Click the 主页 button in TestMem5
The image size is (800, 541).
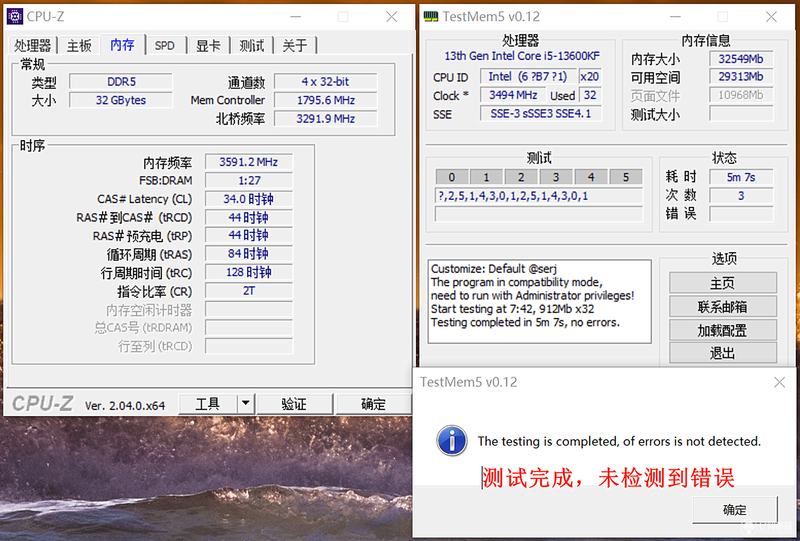722,283
